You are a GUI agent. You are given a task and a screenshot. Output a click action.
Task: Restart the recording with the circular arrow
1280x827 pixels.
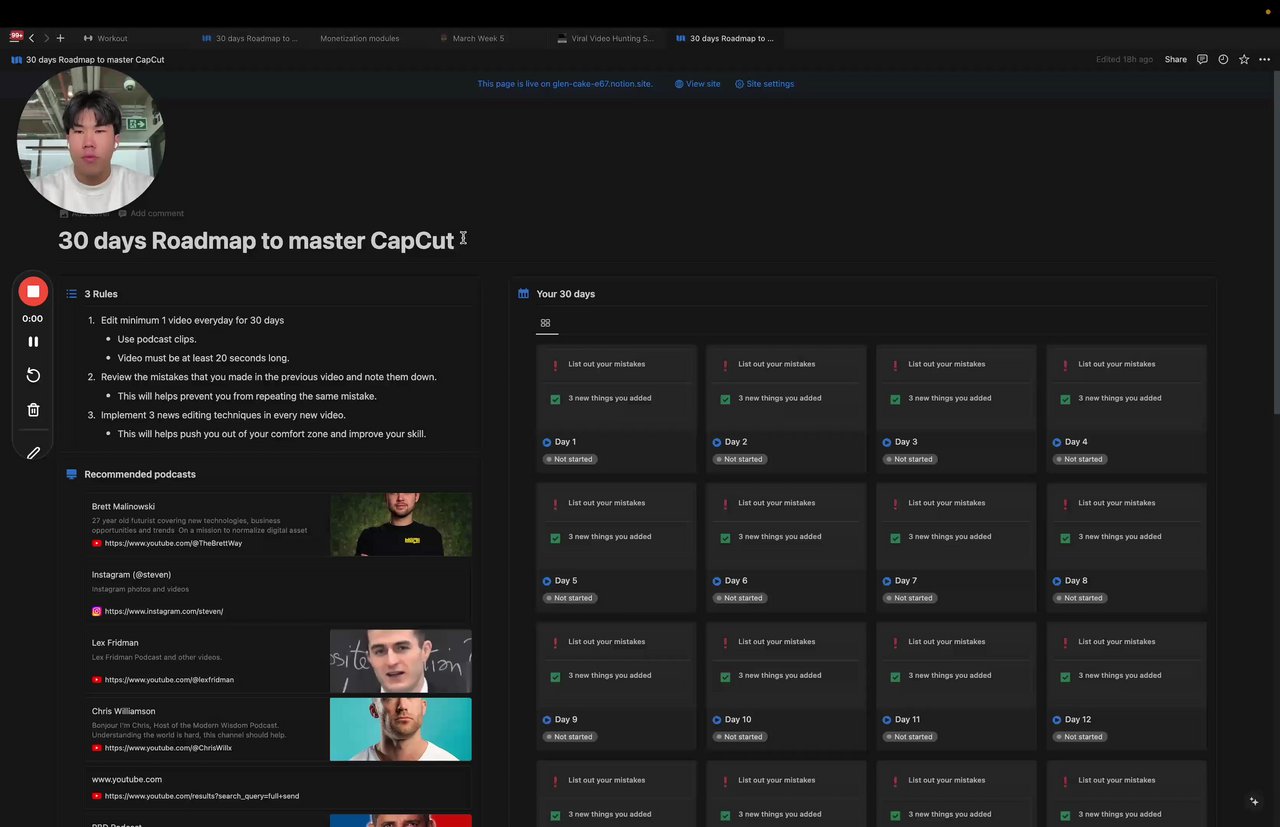[x=33, y=375]
